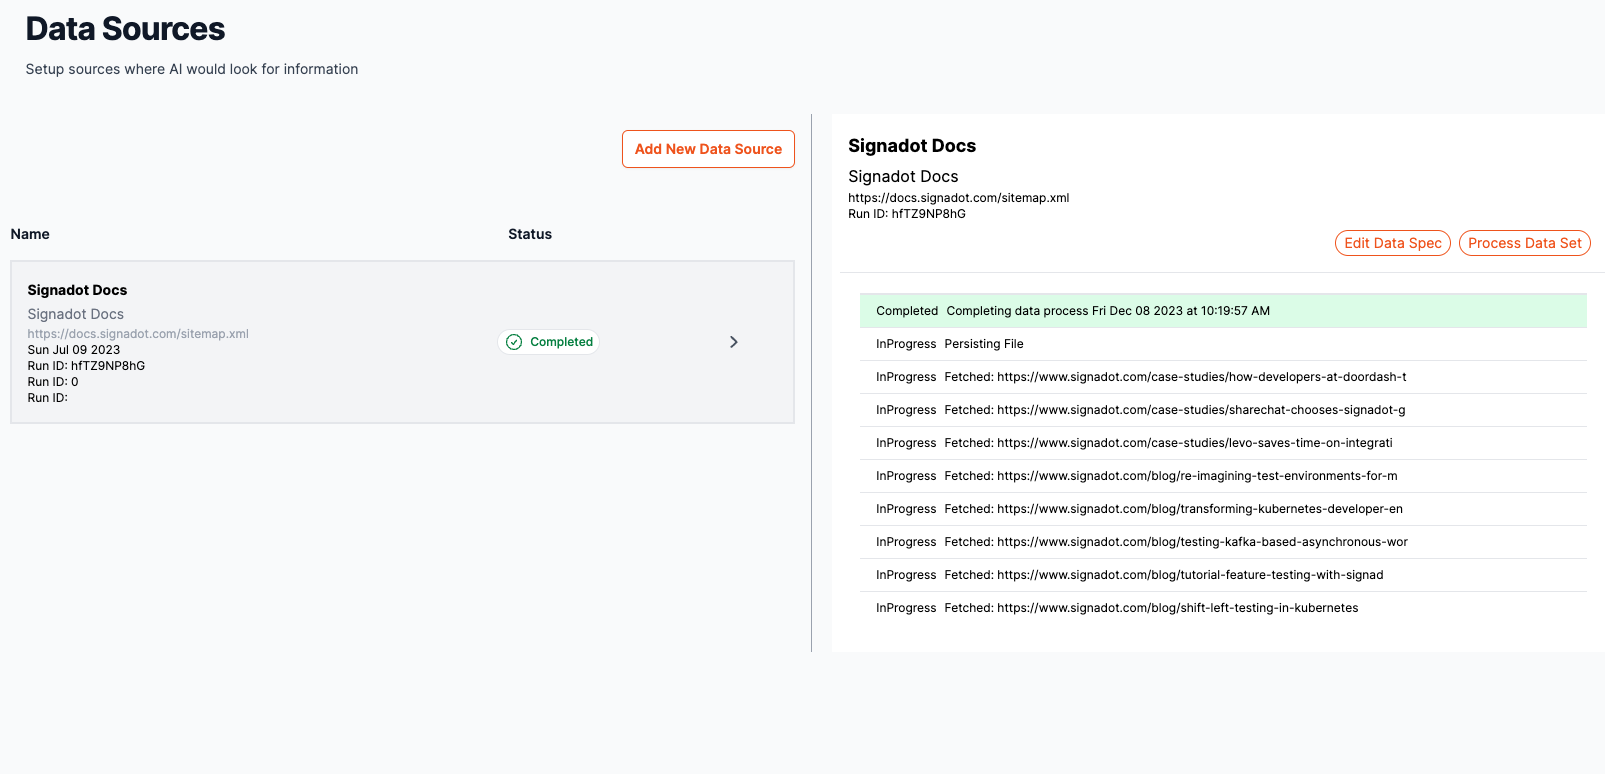Click the green Completed checkmark icon
The height and width of the screenshot is (774, 1605).
[x=514, y=342]
